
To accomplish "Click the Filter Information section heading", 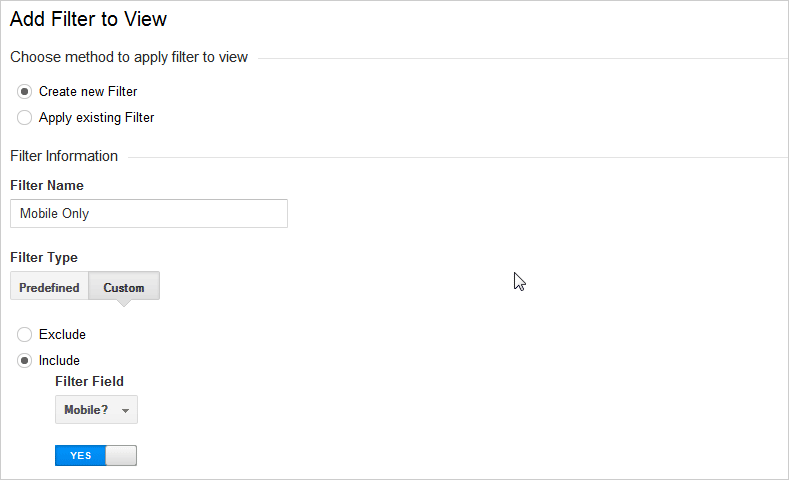I will tap(64, 156).
